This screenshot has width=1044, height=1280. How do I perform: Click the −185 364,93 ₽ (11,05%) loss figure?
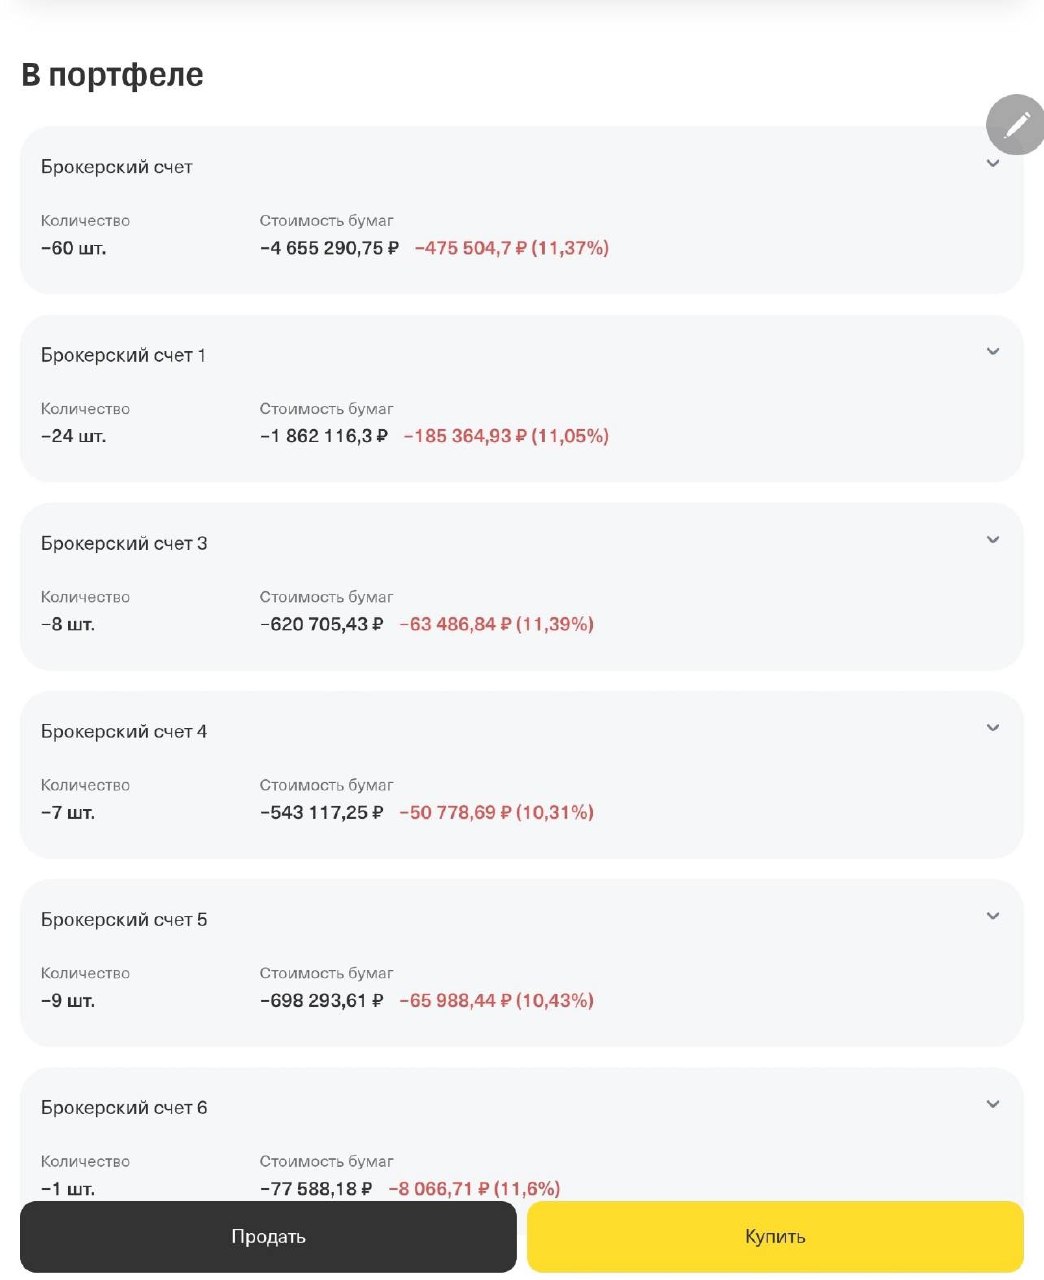click(506, 436)
